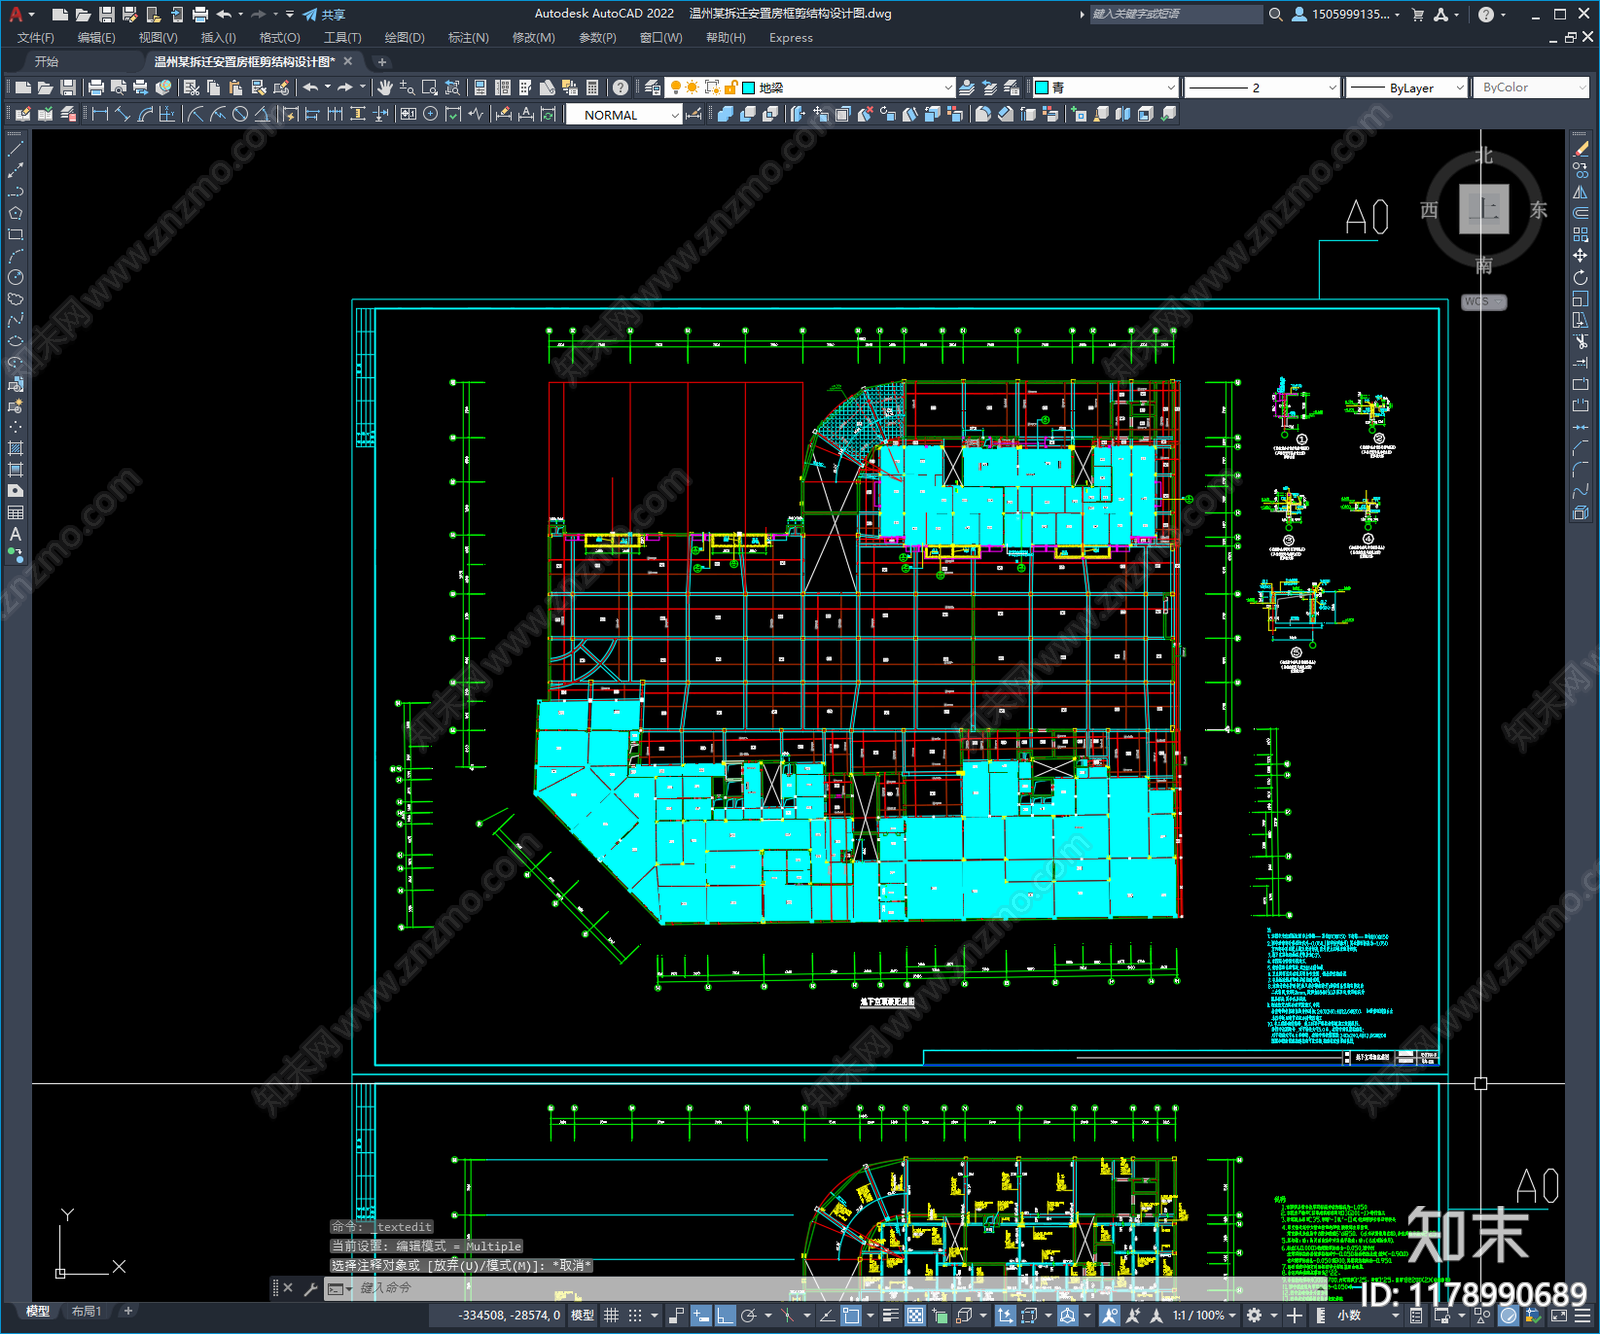Viewport: 1600px width, 1334px height.
Task: Click the 开始 start tab
Action: pos(47,62)
